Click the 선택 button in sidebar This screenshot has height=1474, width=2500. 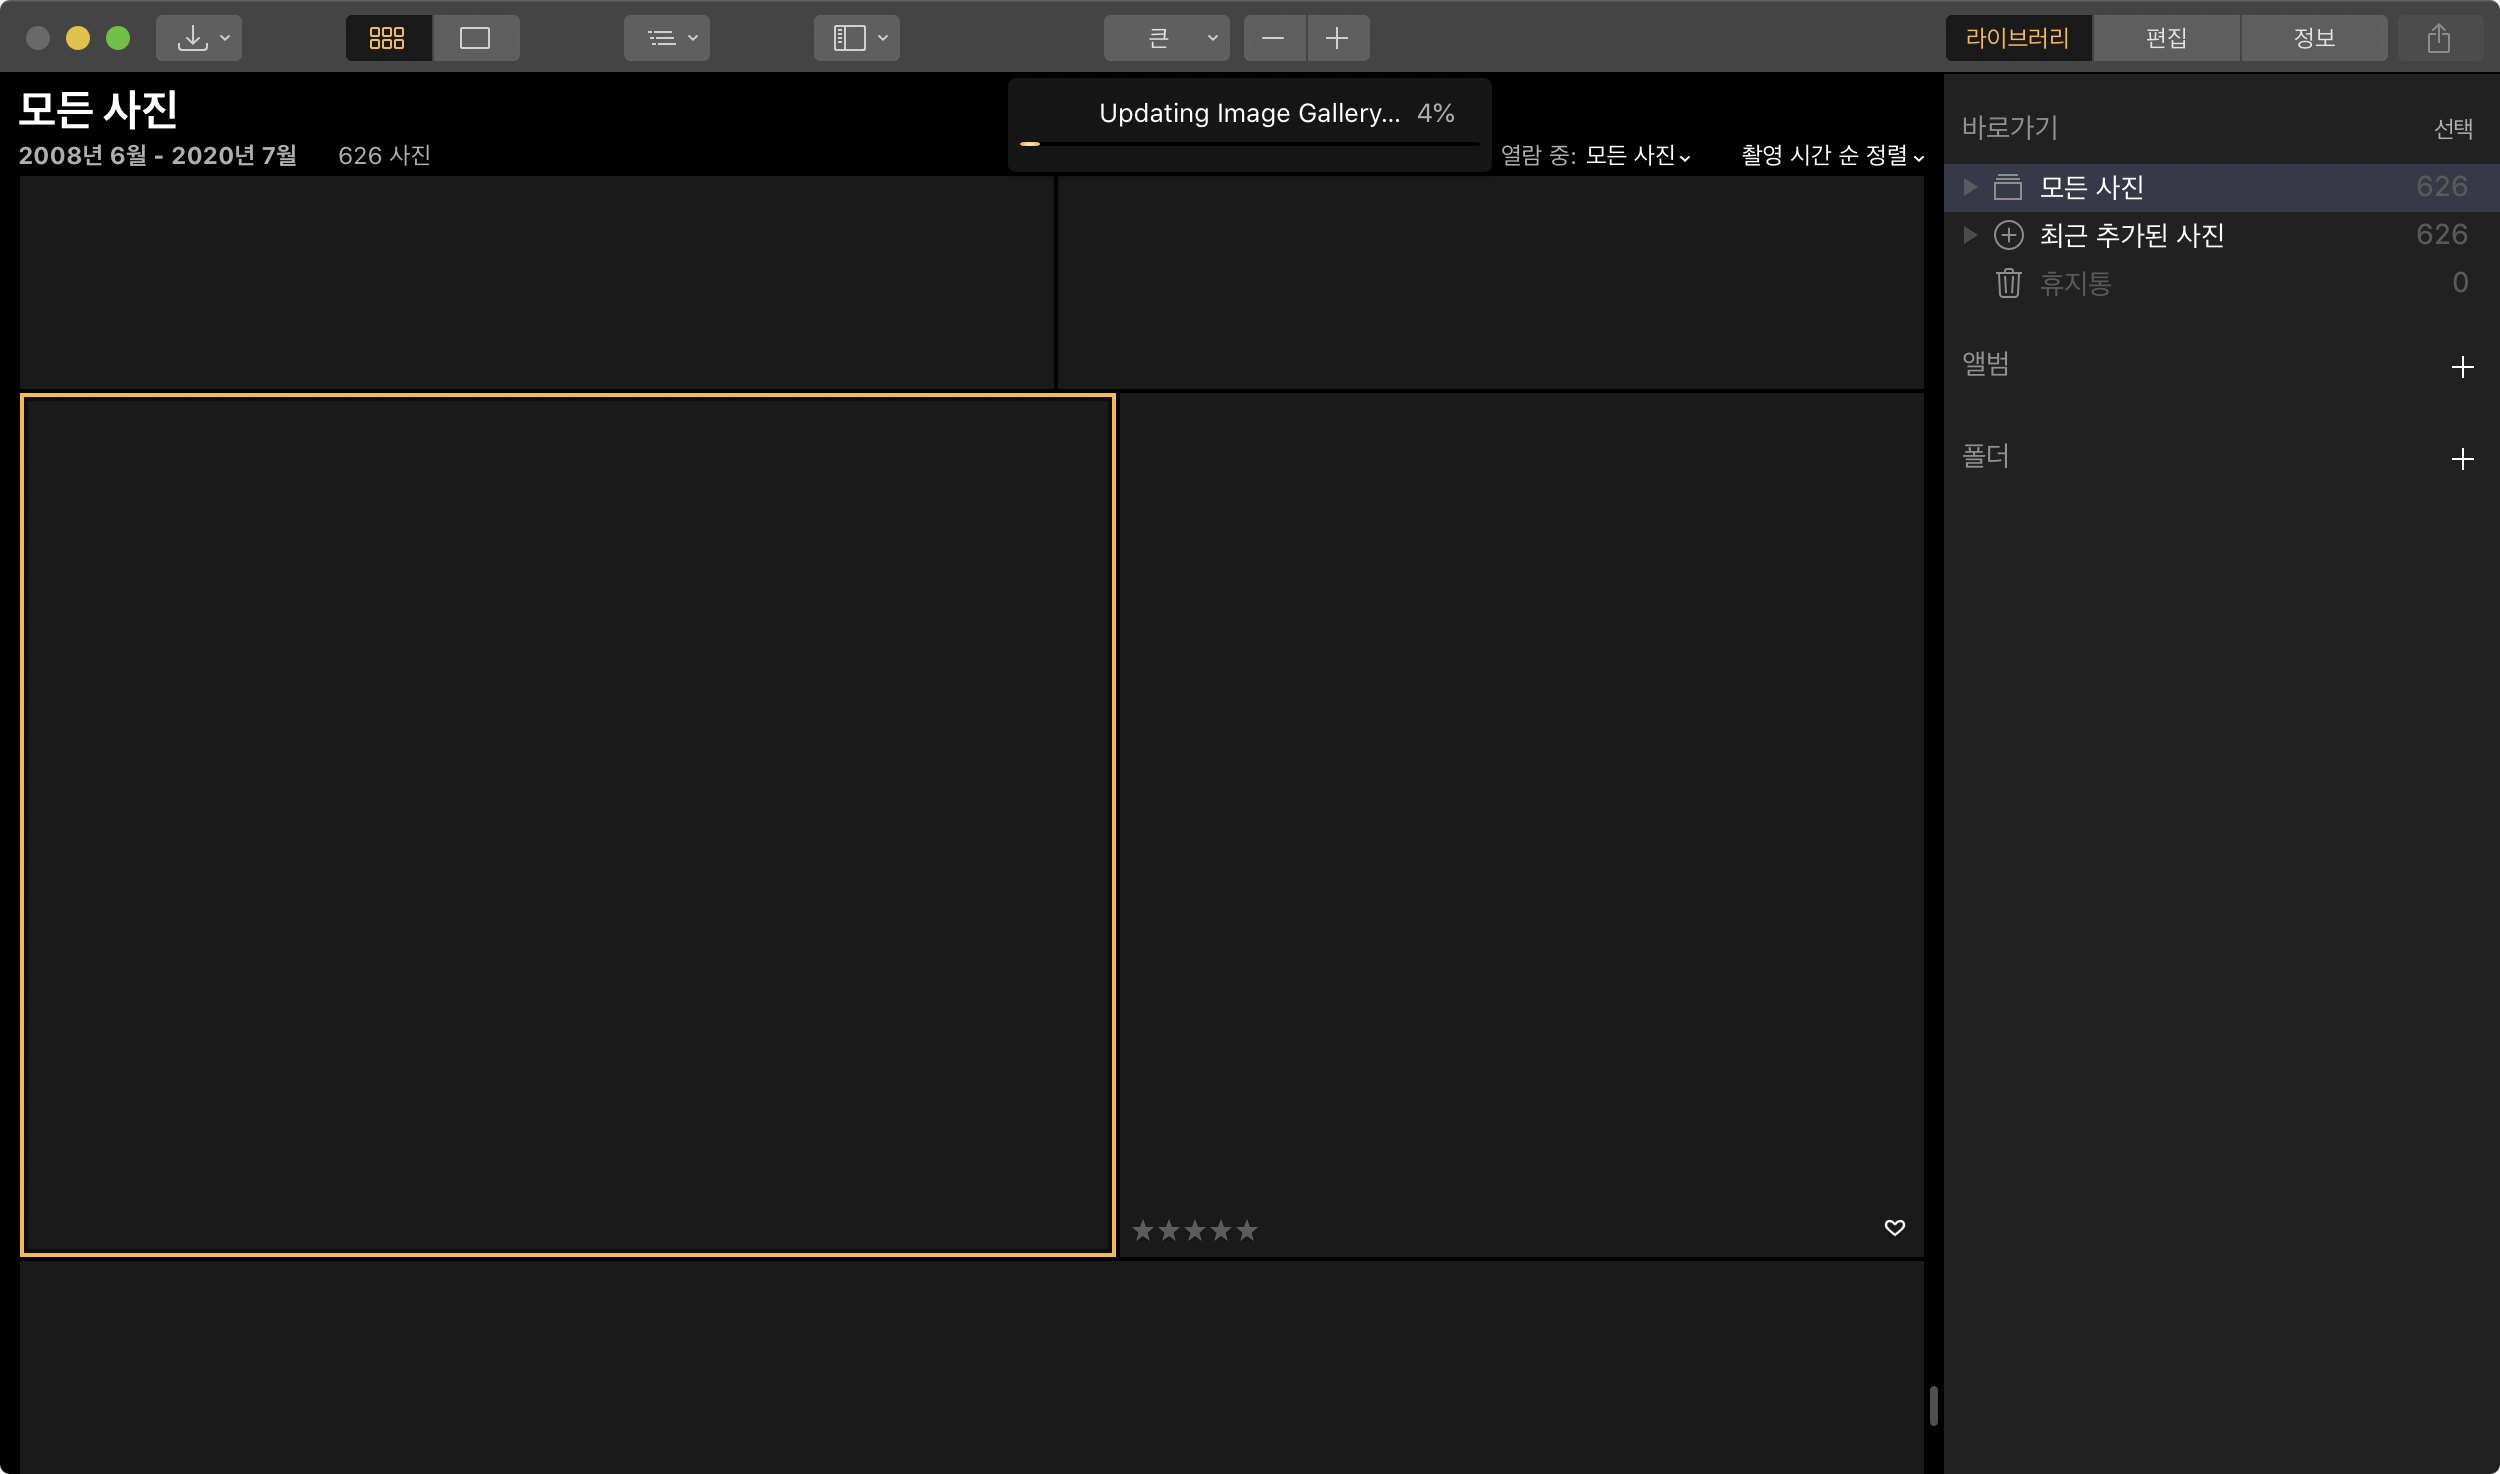(x=2452, y=128)
